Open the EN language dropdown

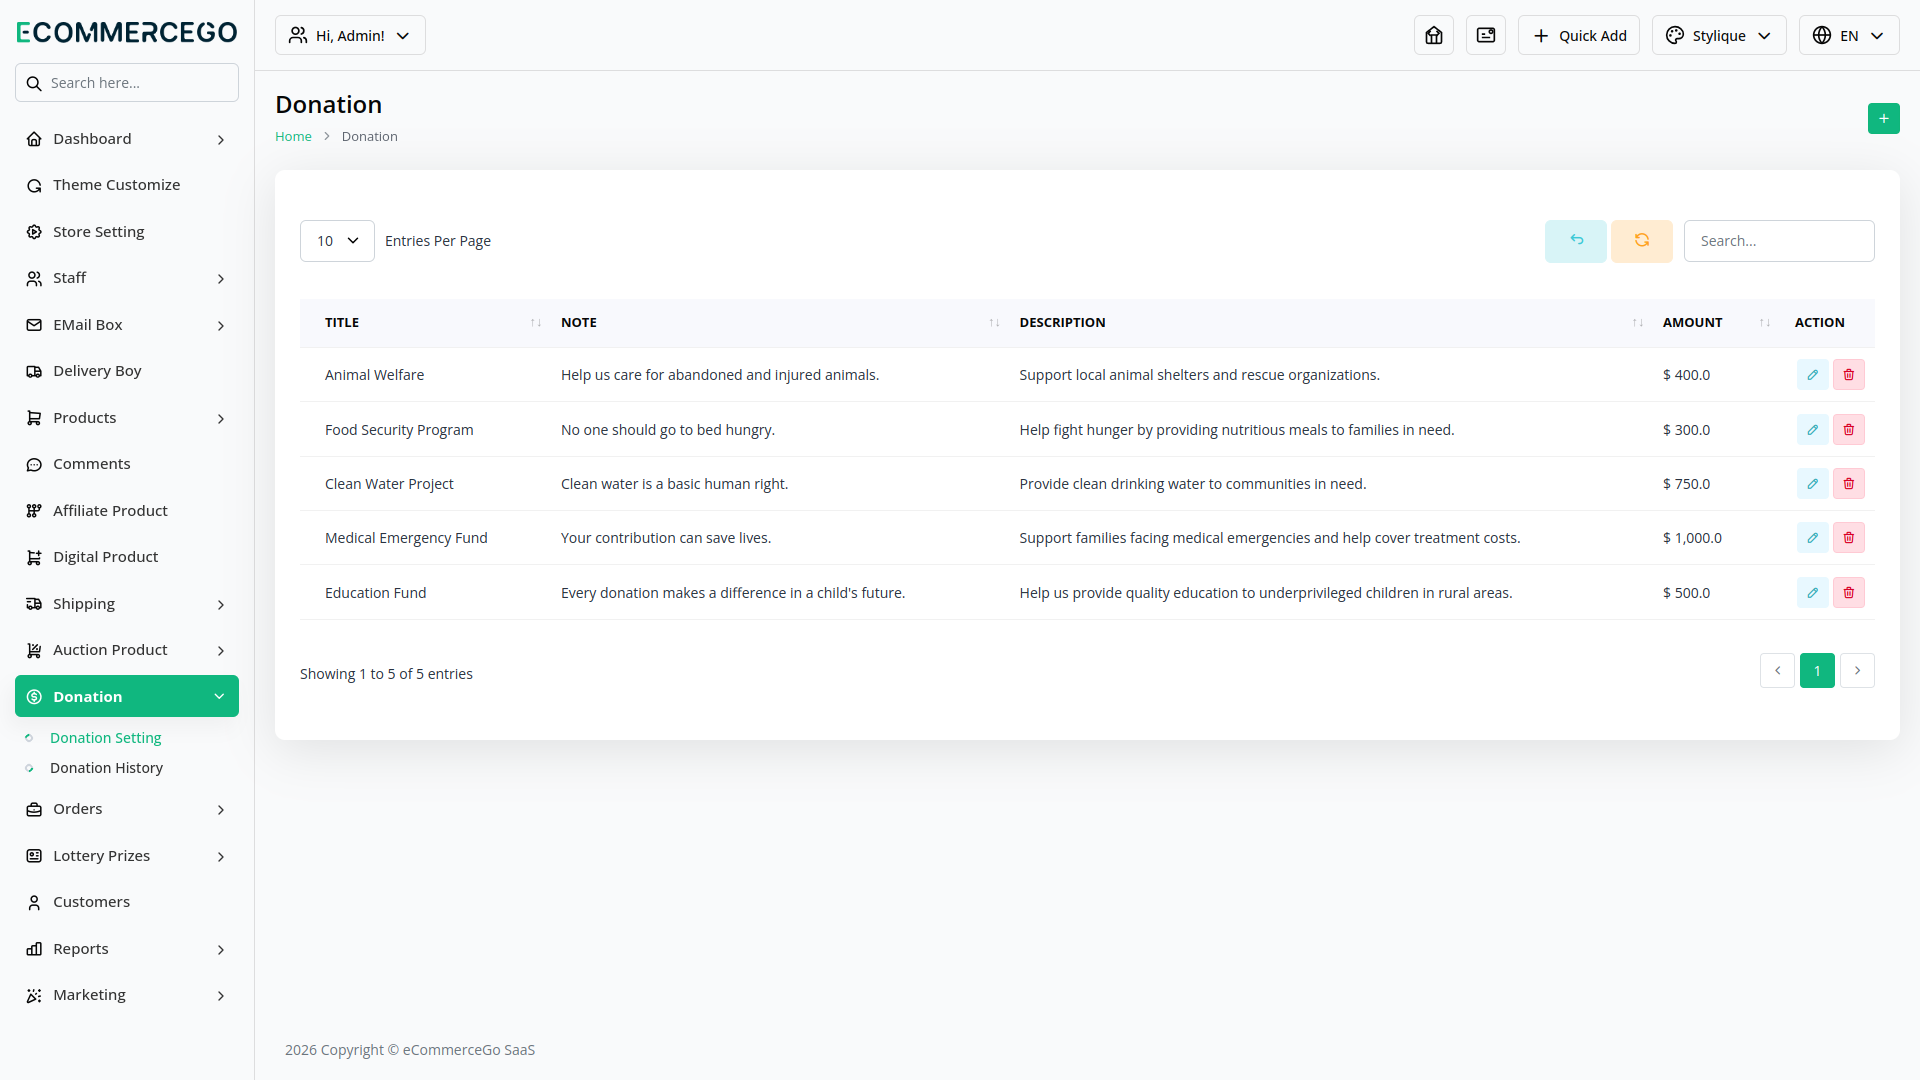[x=1849, y=35]
